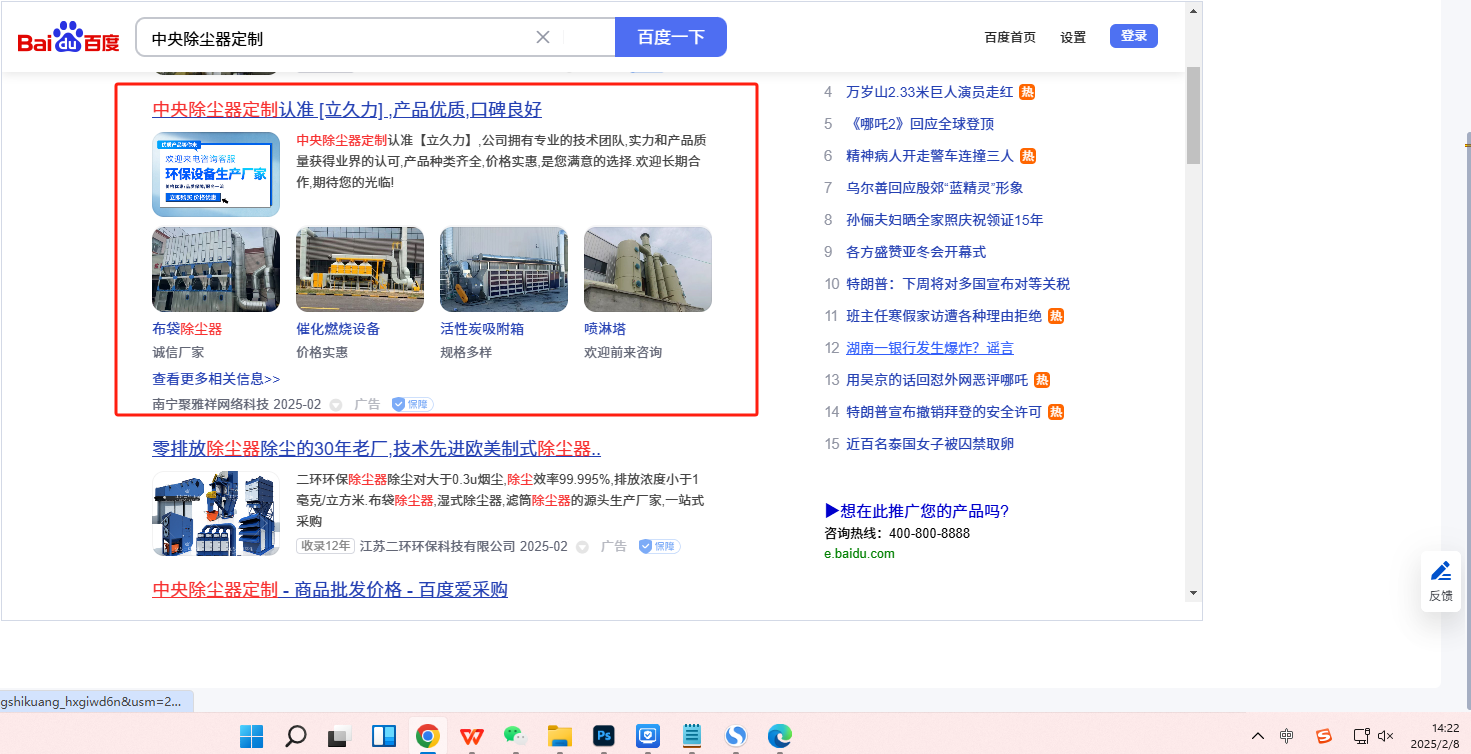Toggle the Chinese input mode indicator in tray

[1287, 736]
